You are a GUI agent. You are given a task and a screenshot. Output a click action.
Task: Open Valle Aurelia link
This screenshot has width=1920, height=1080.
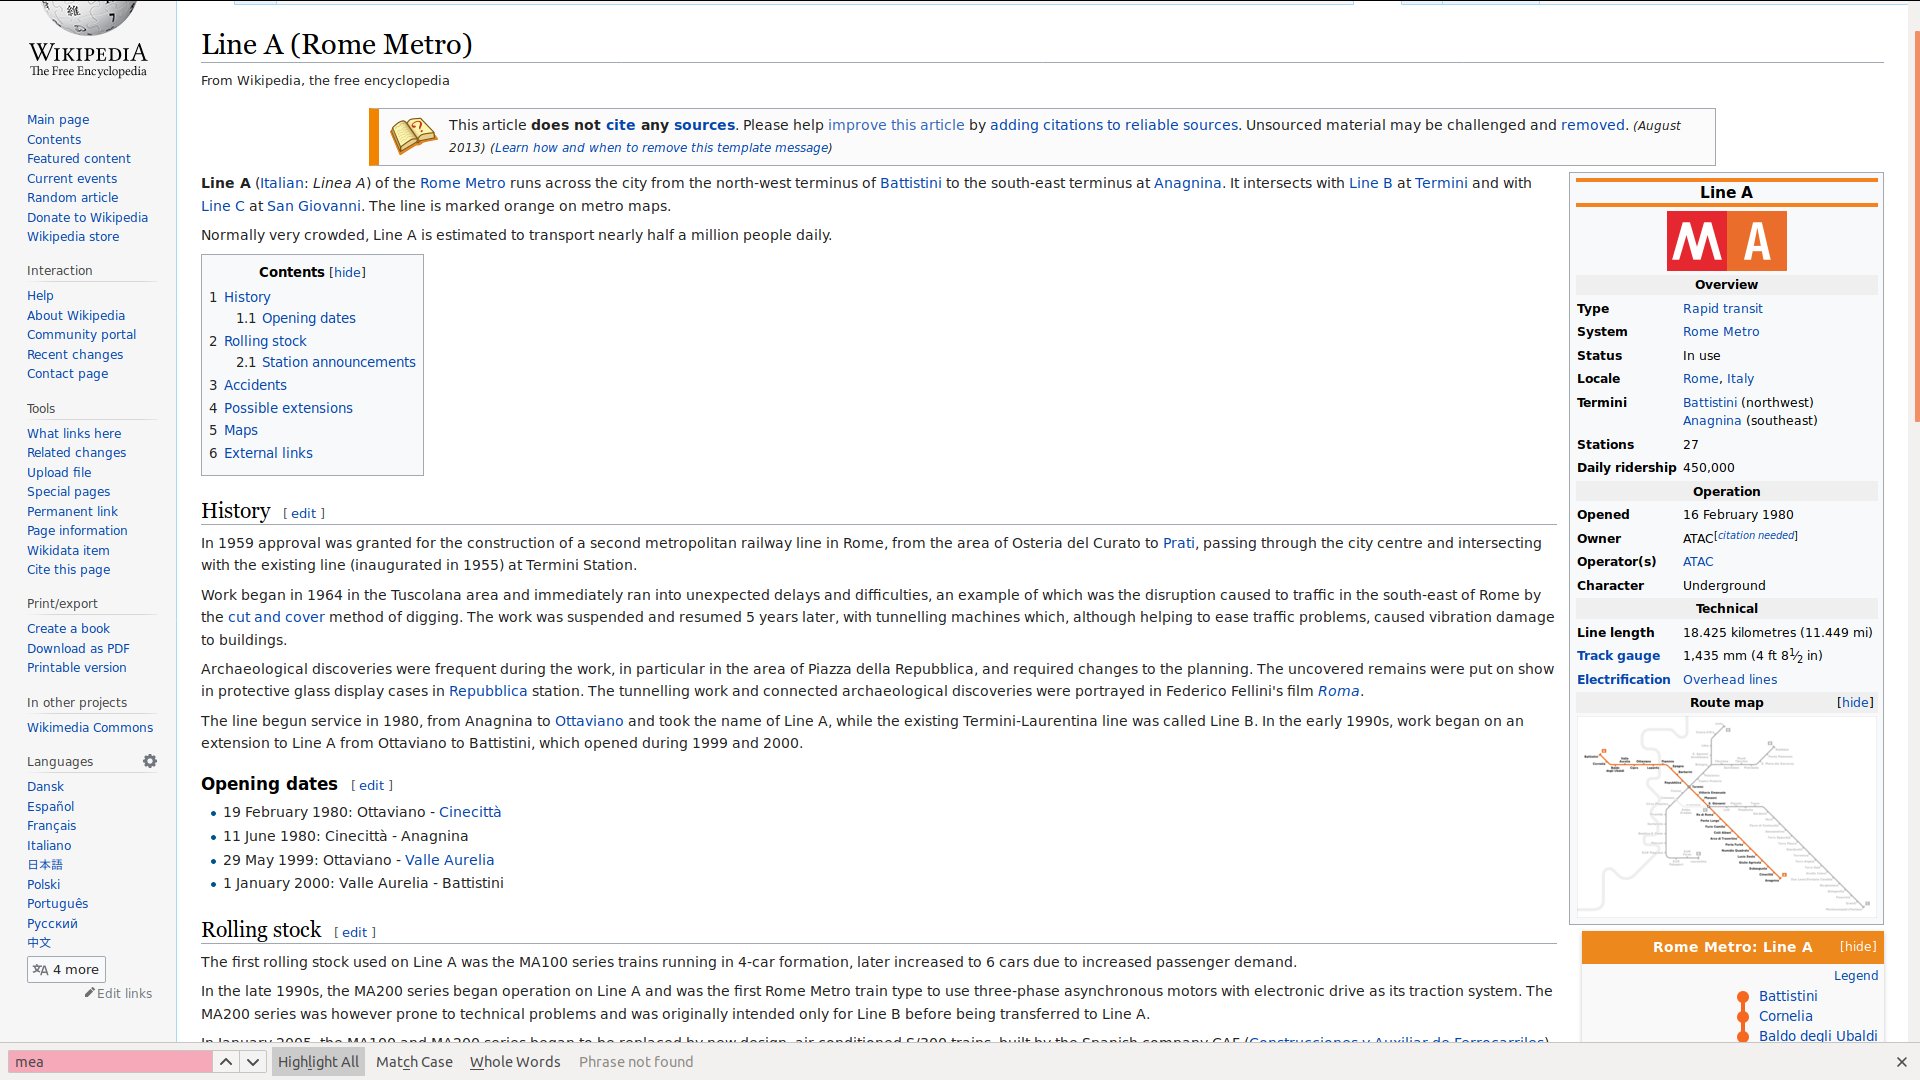449,860
